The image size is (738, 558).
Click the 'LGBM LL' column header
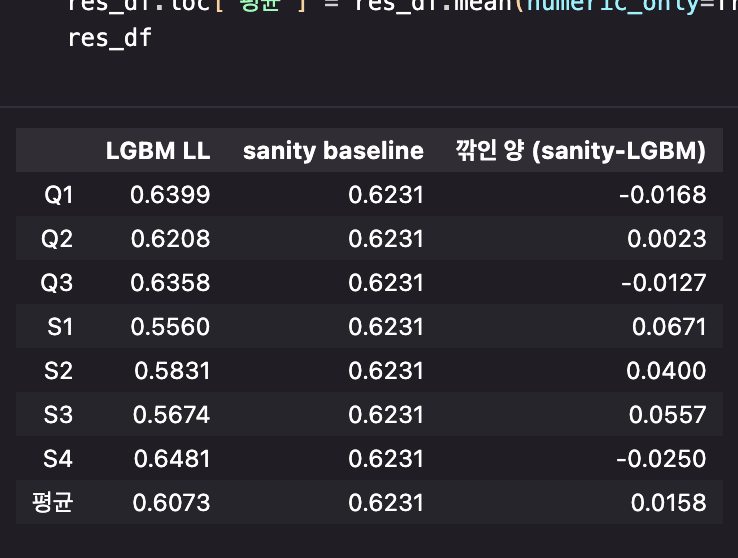(158, 151)
